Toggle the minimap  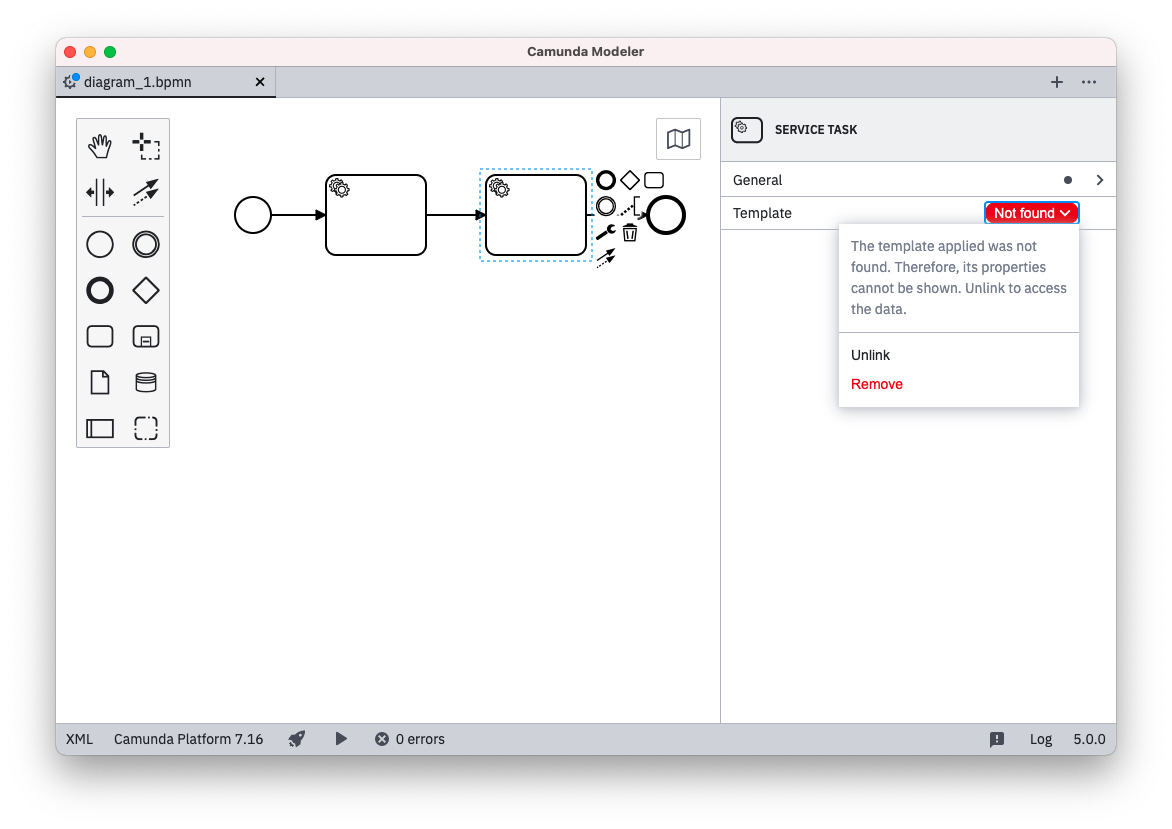[x=678, y=139]
